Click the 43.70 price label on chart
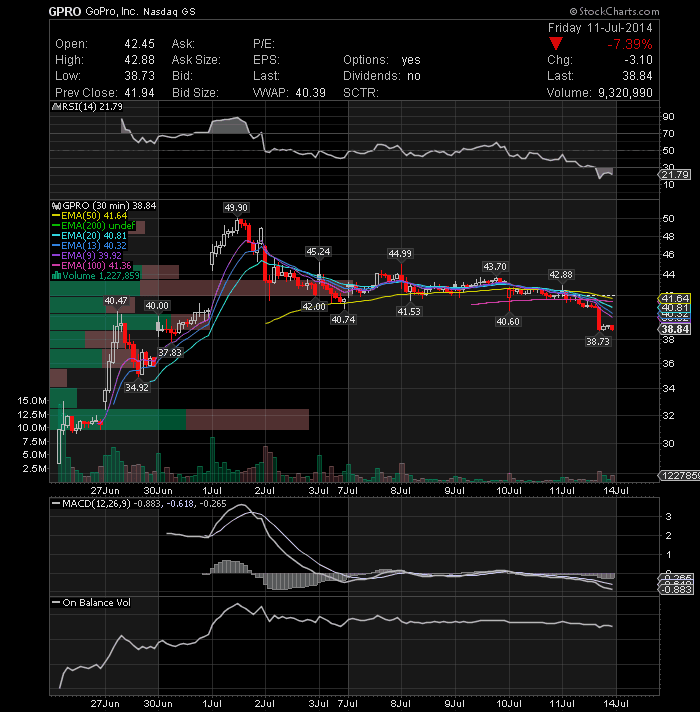Screen dimensions: 700x712 [495, 267]
